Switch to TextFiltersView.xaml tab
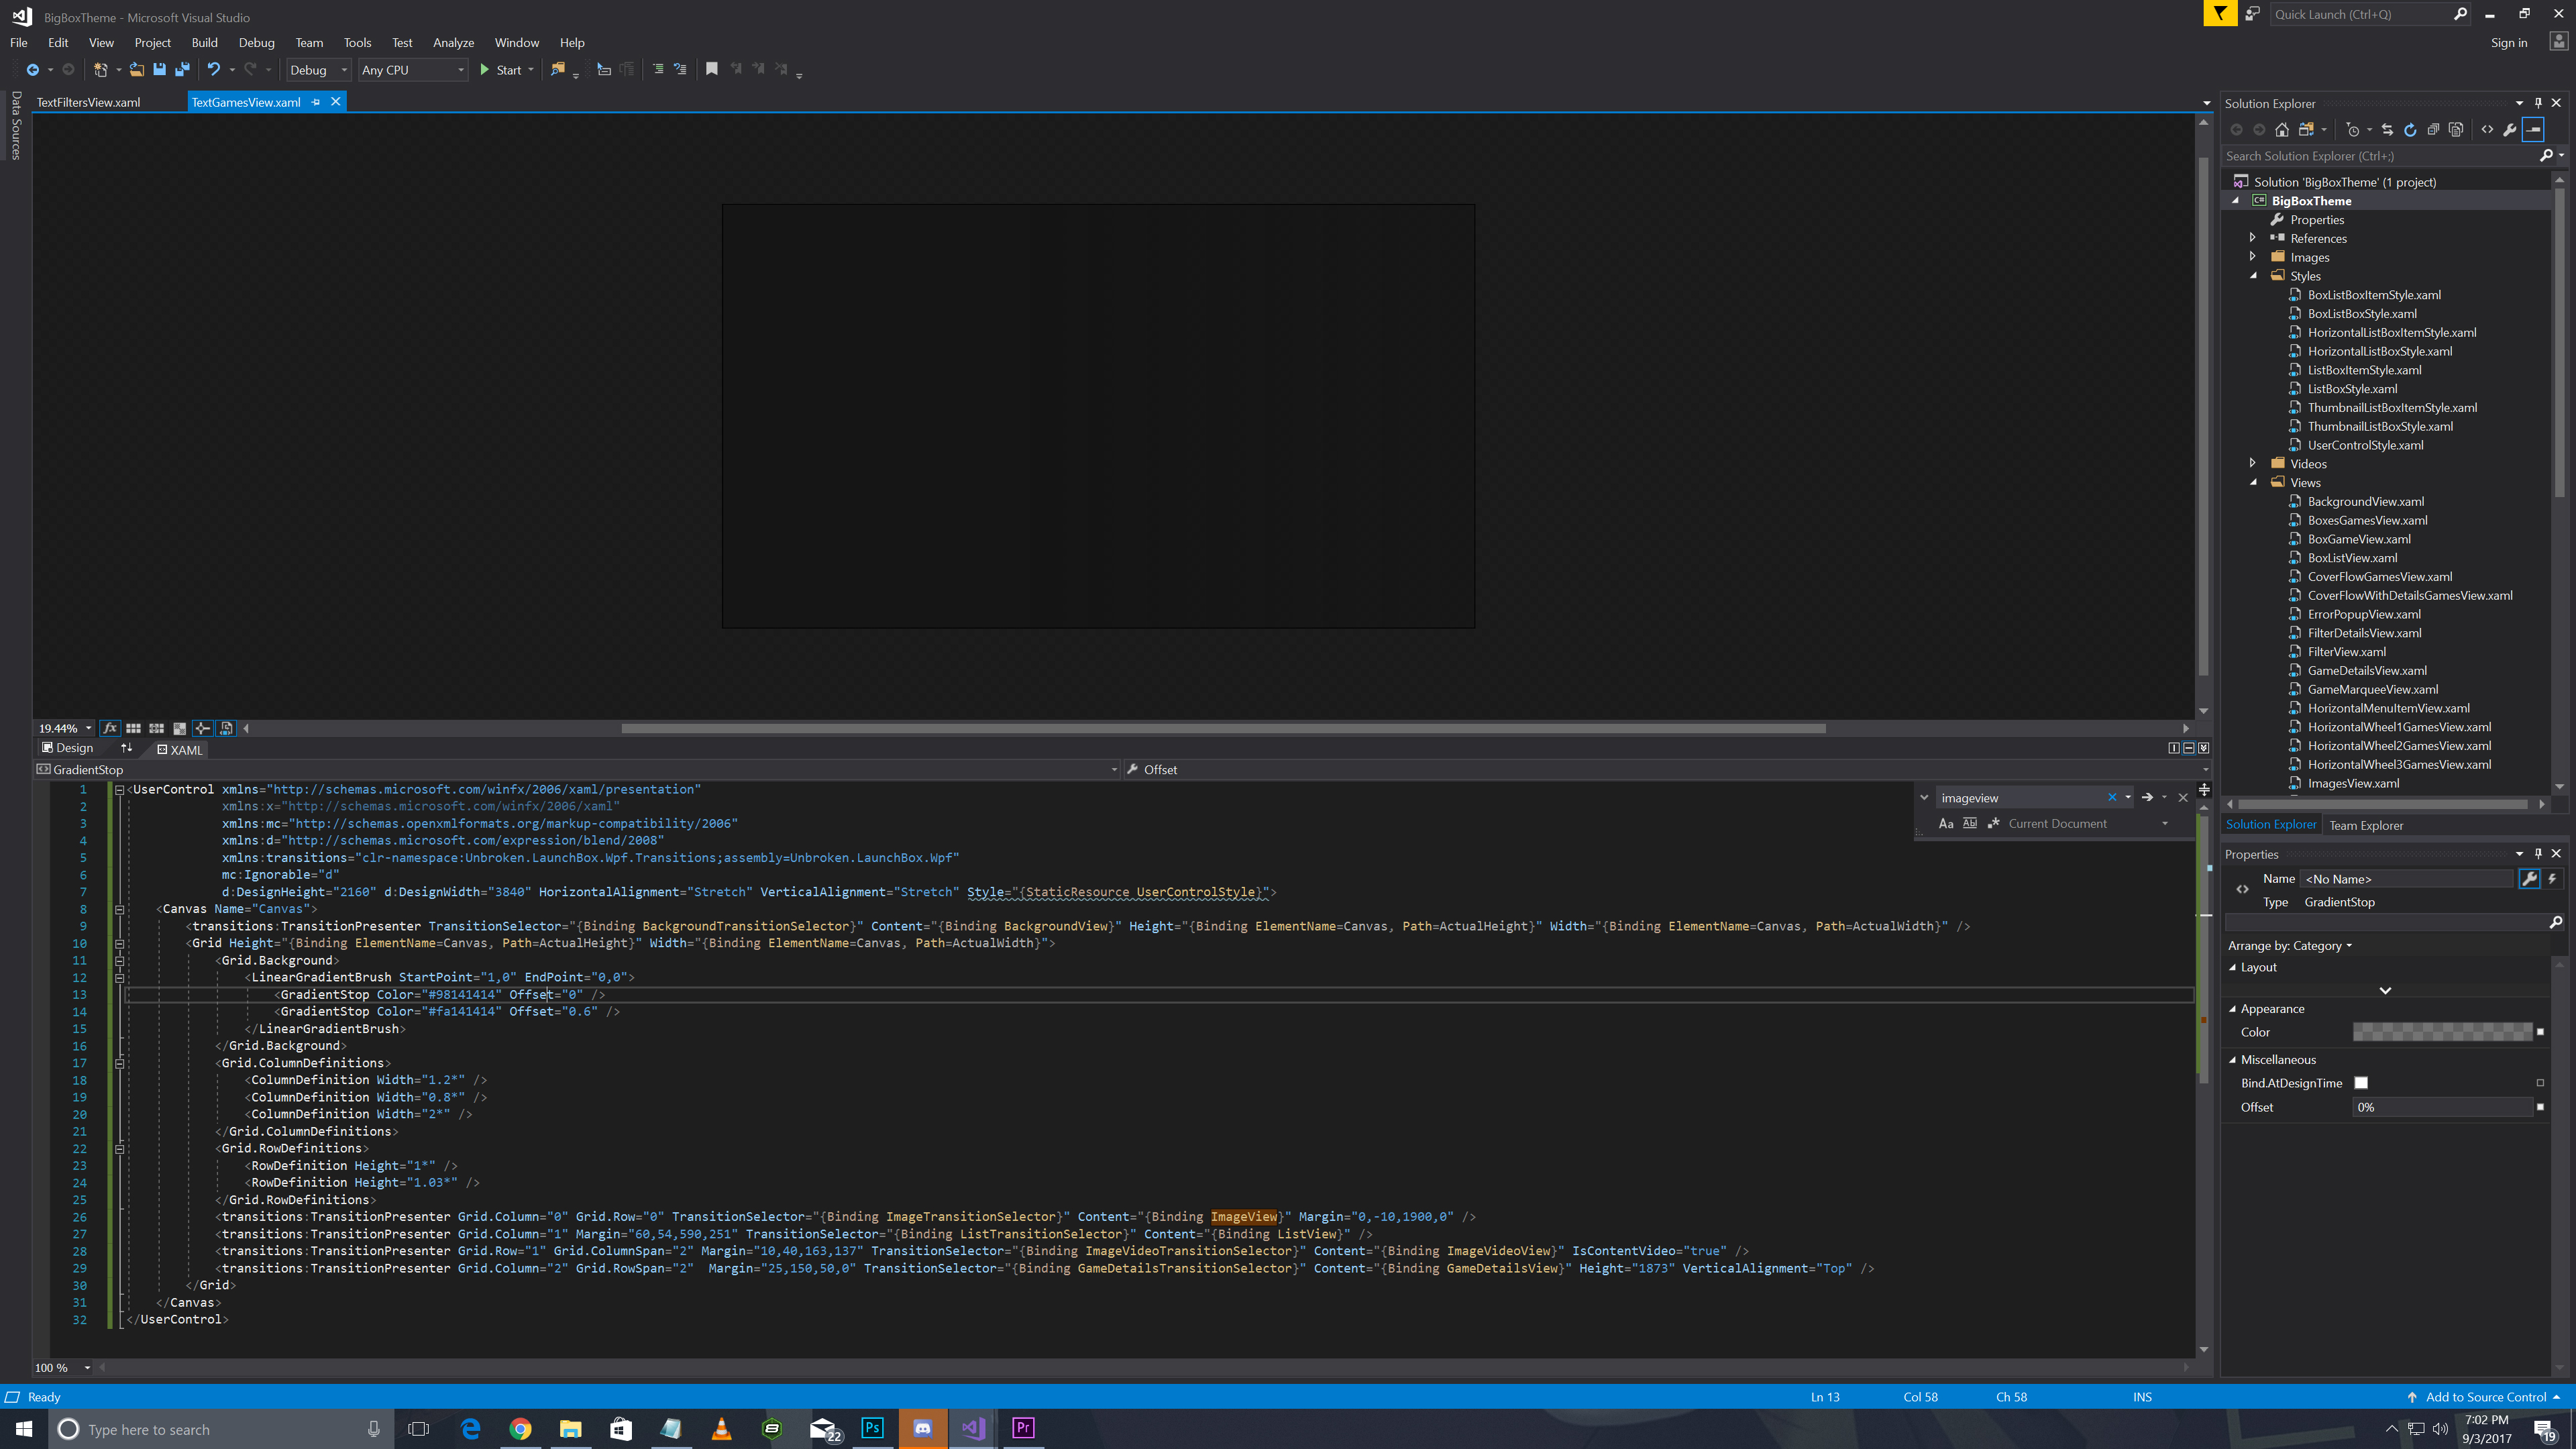2576x1449 pixels. click(88, 102)
